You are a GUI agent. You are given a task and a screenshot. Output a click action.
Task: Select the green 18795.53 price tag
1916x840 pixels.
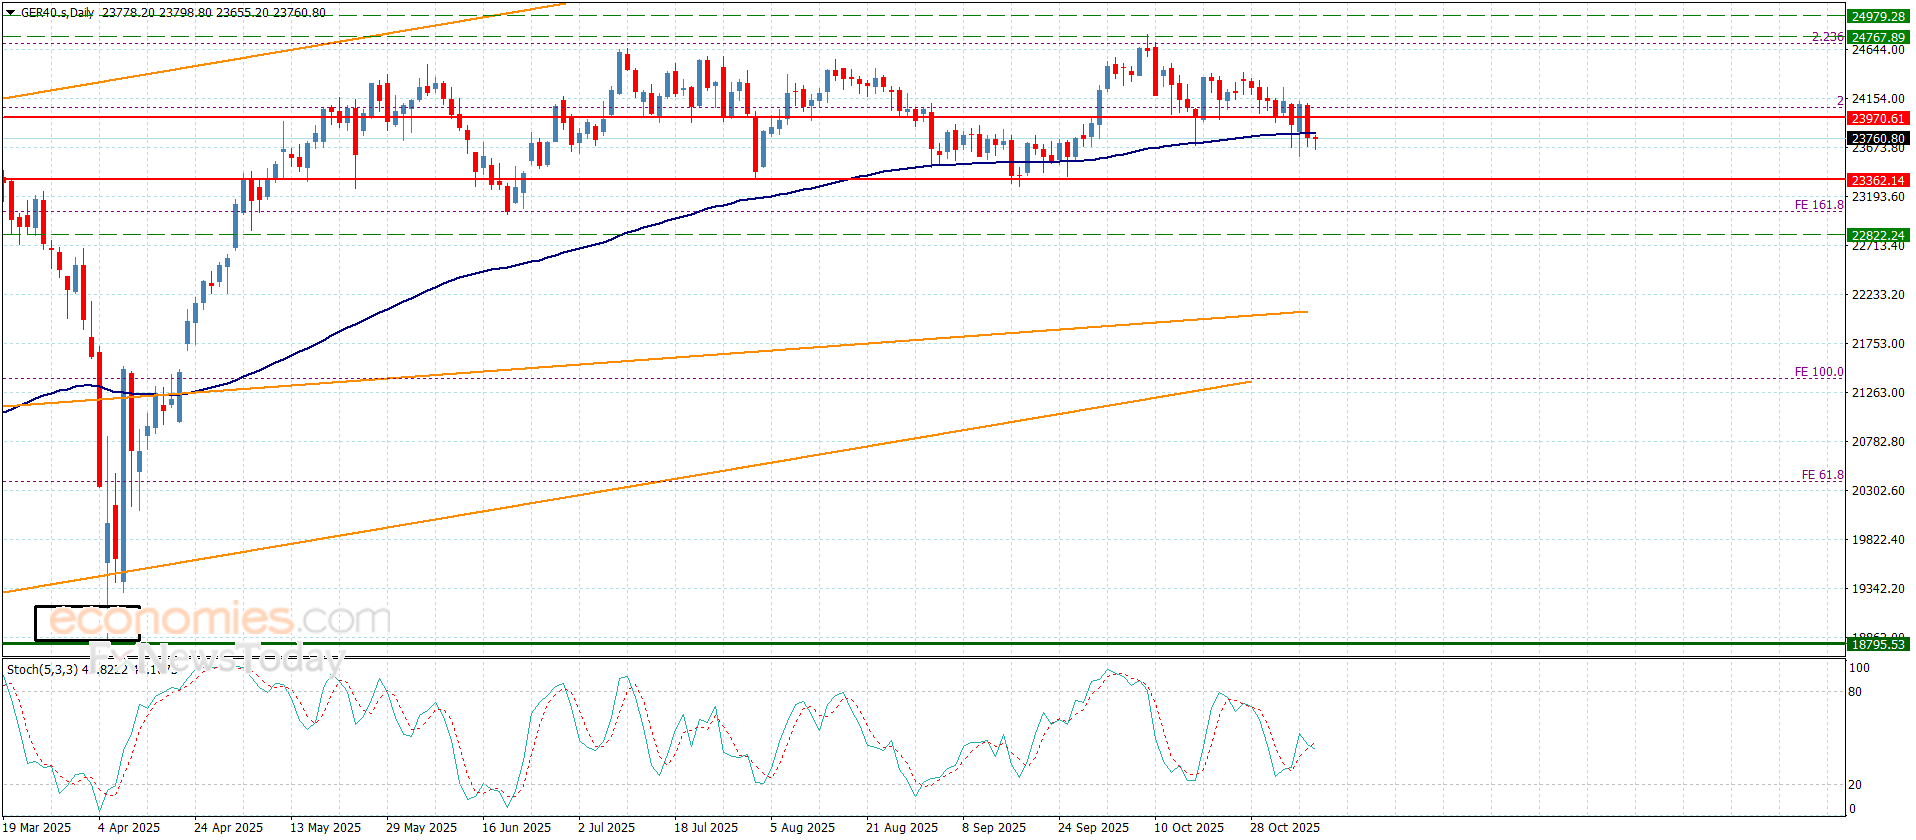[x=1877, y=644]
